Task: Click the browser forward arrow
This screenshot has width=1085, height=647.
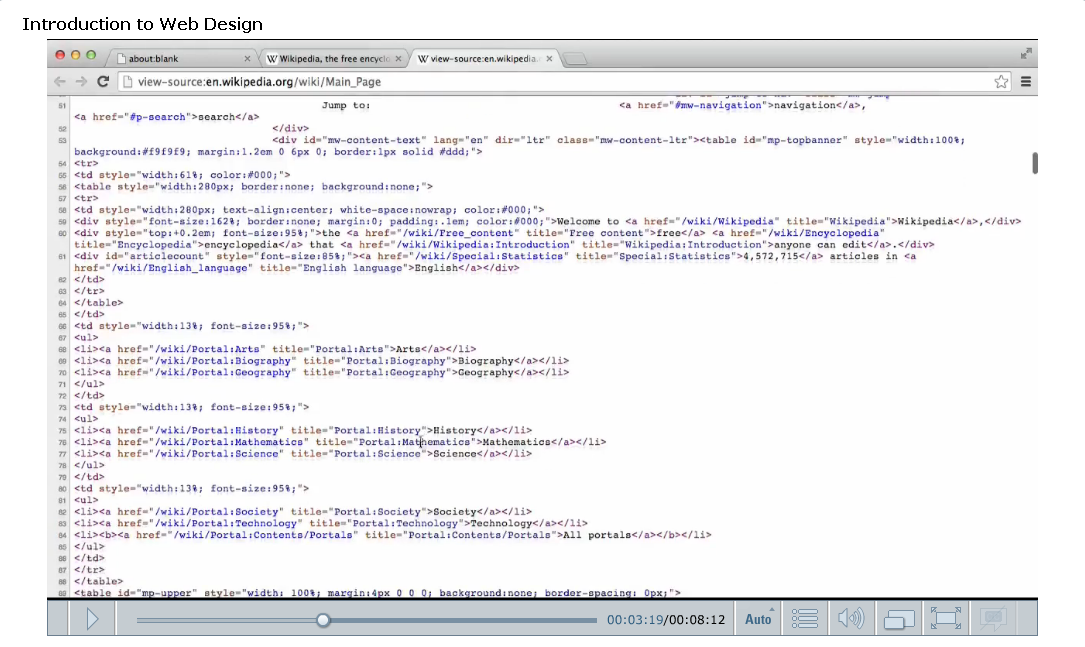Action: coord(82,82)
